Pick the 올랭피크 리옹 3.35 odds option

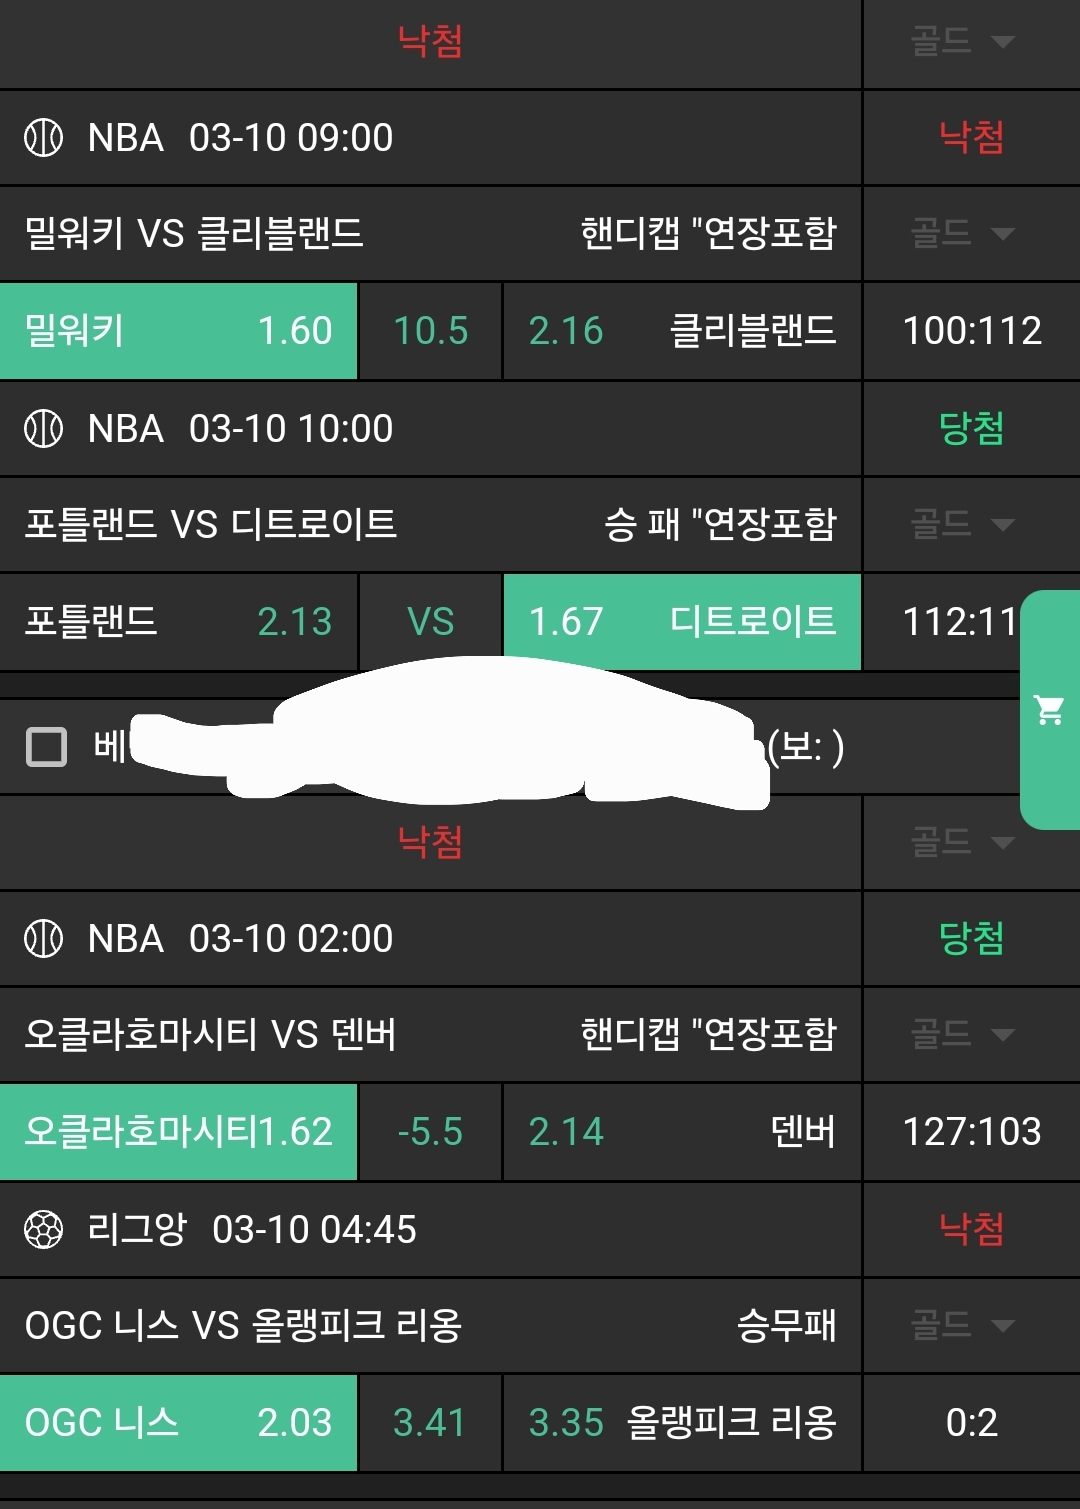click(682, 1423)
